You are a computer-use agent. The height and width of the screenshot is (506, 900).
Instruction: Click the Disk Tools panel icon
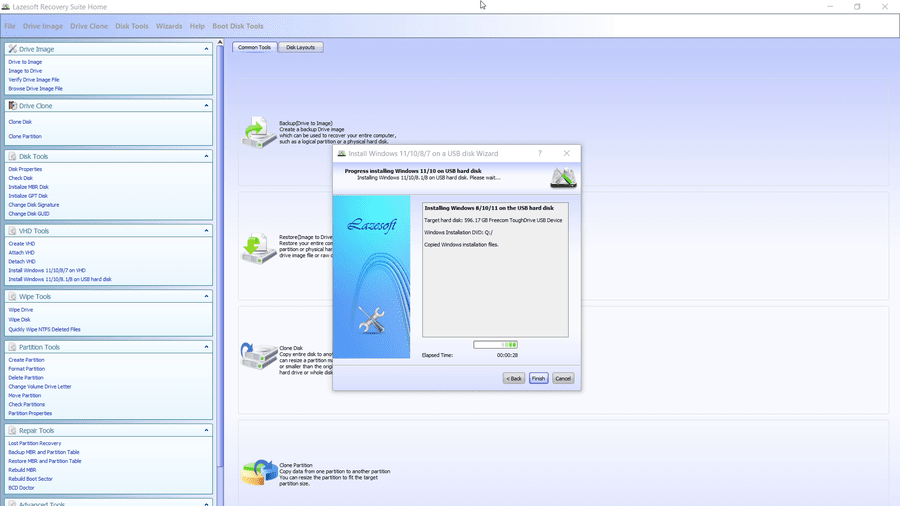pos(12,156)
